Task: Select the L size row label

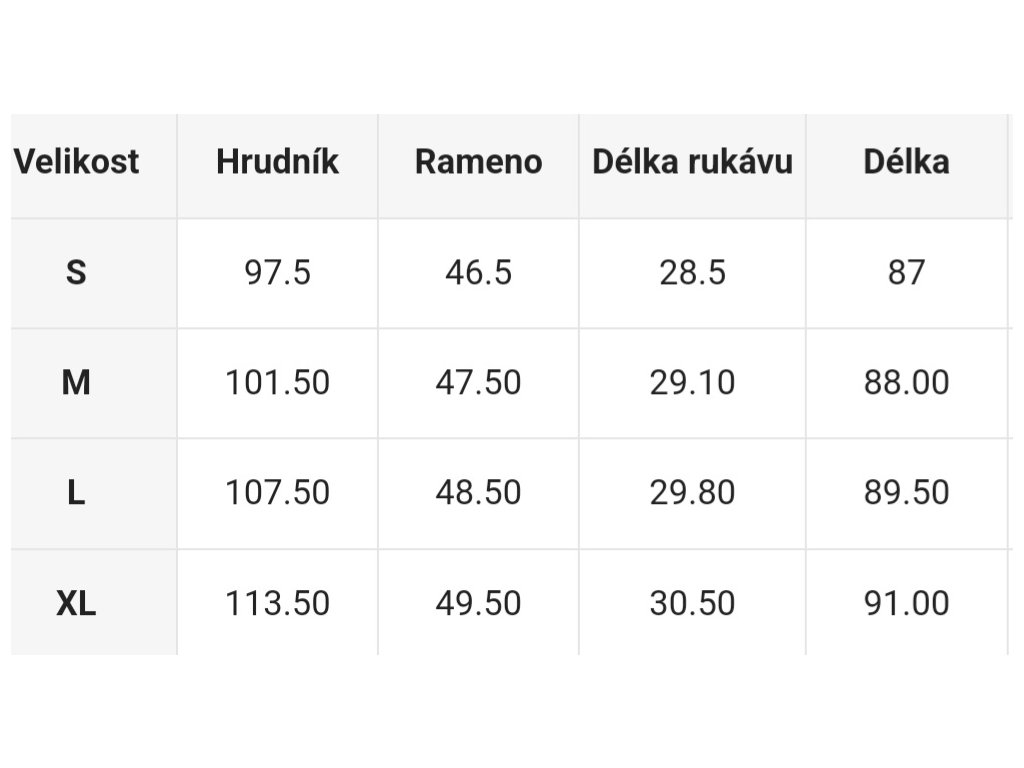Action: (76, 492)
